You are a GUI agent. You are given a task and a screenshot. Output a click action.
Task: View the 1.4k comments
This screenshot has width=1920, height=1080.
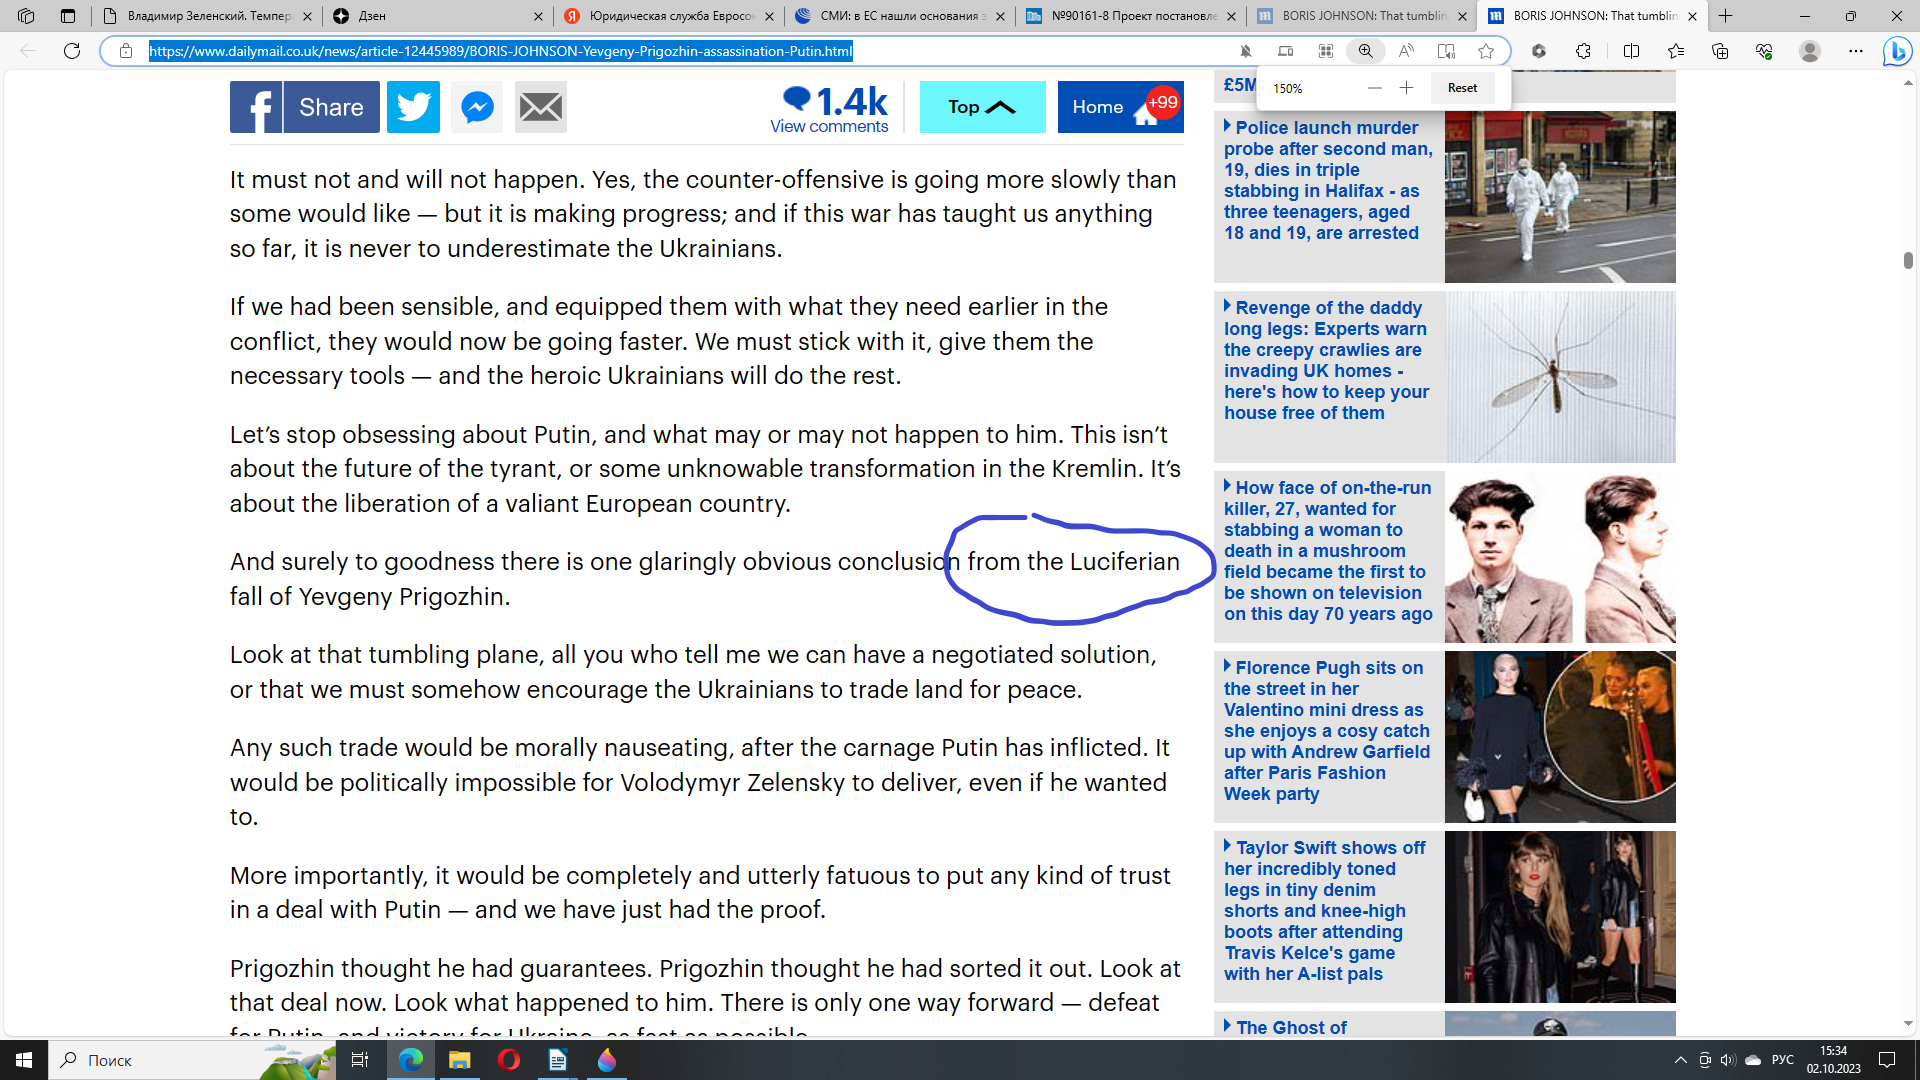(829, 108)
